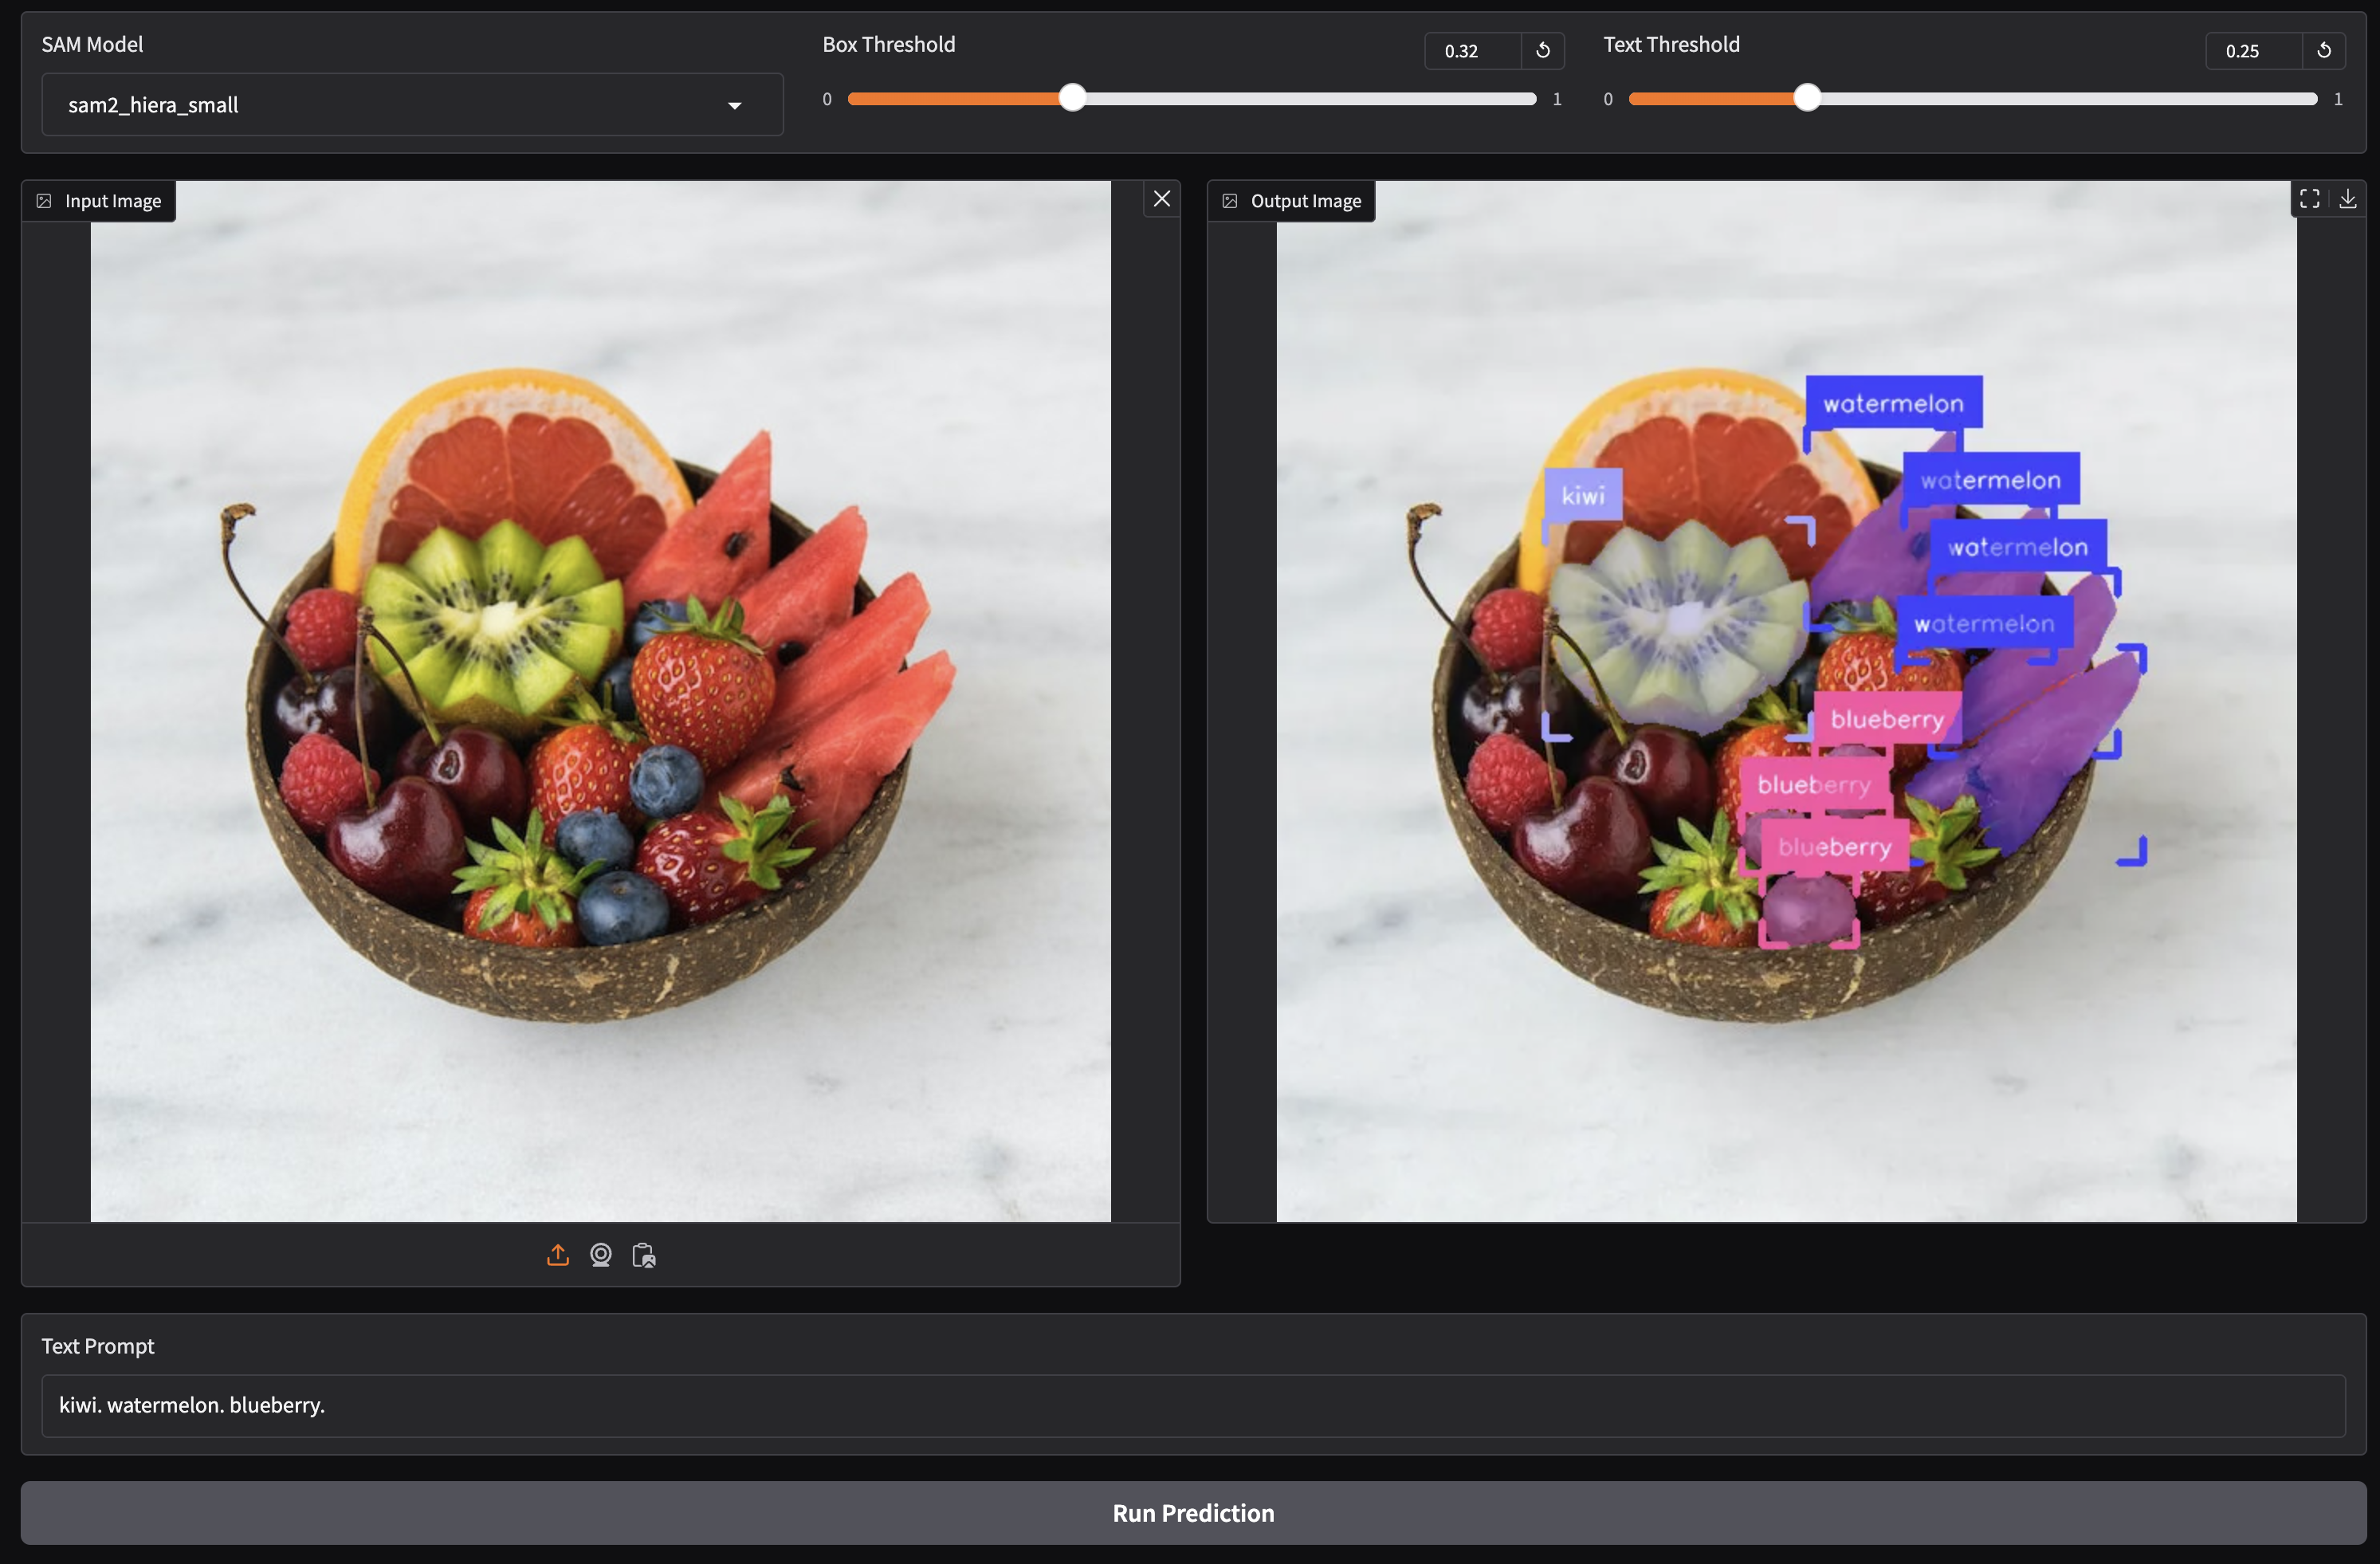
Task: Open the upload image icon
Action: (x=558, y=1255)
